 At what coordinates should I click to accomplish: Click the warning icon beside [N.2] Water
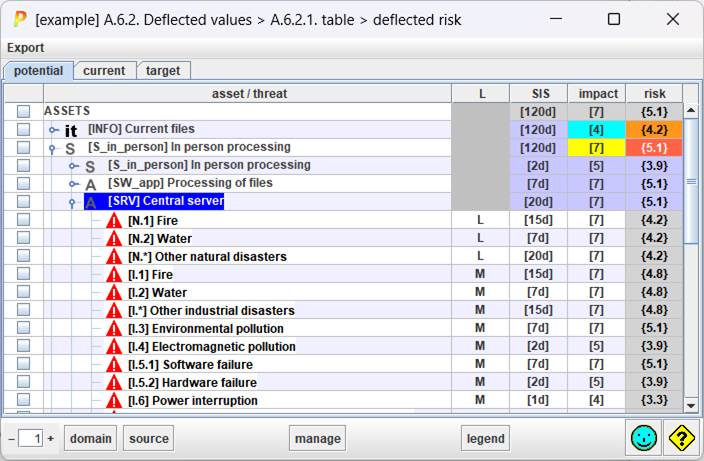tap(114, 238)
